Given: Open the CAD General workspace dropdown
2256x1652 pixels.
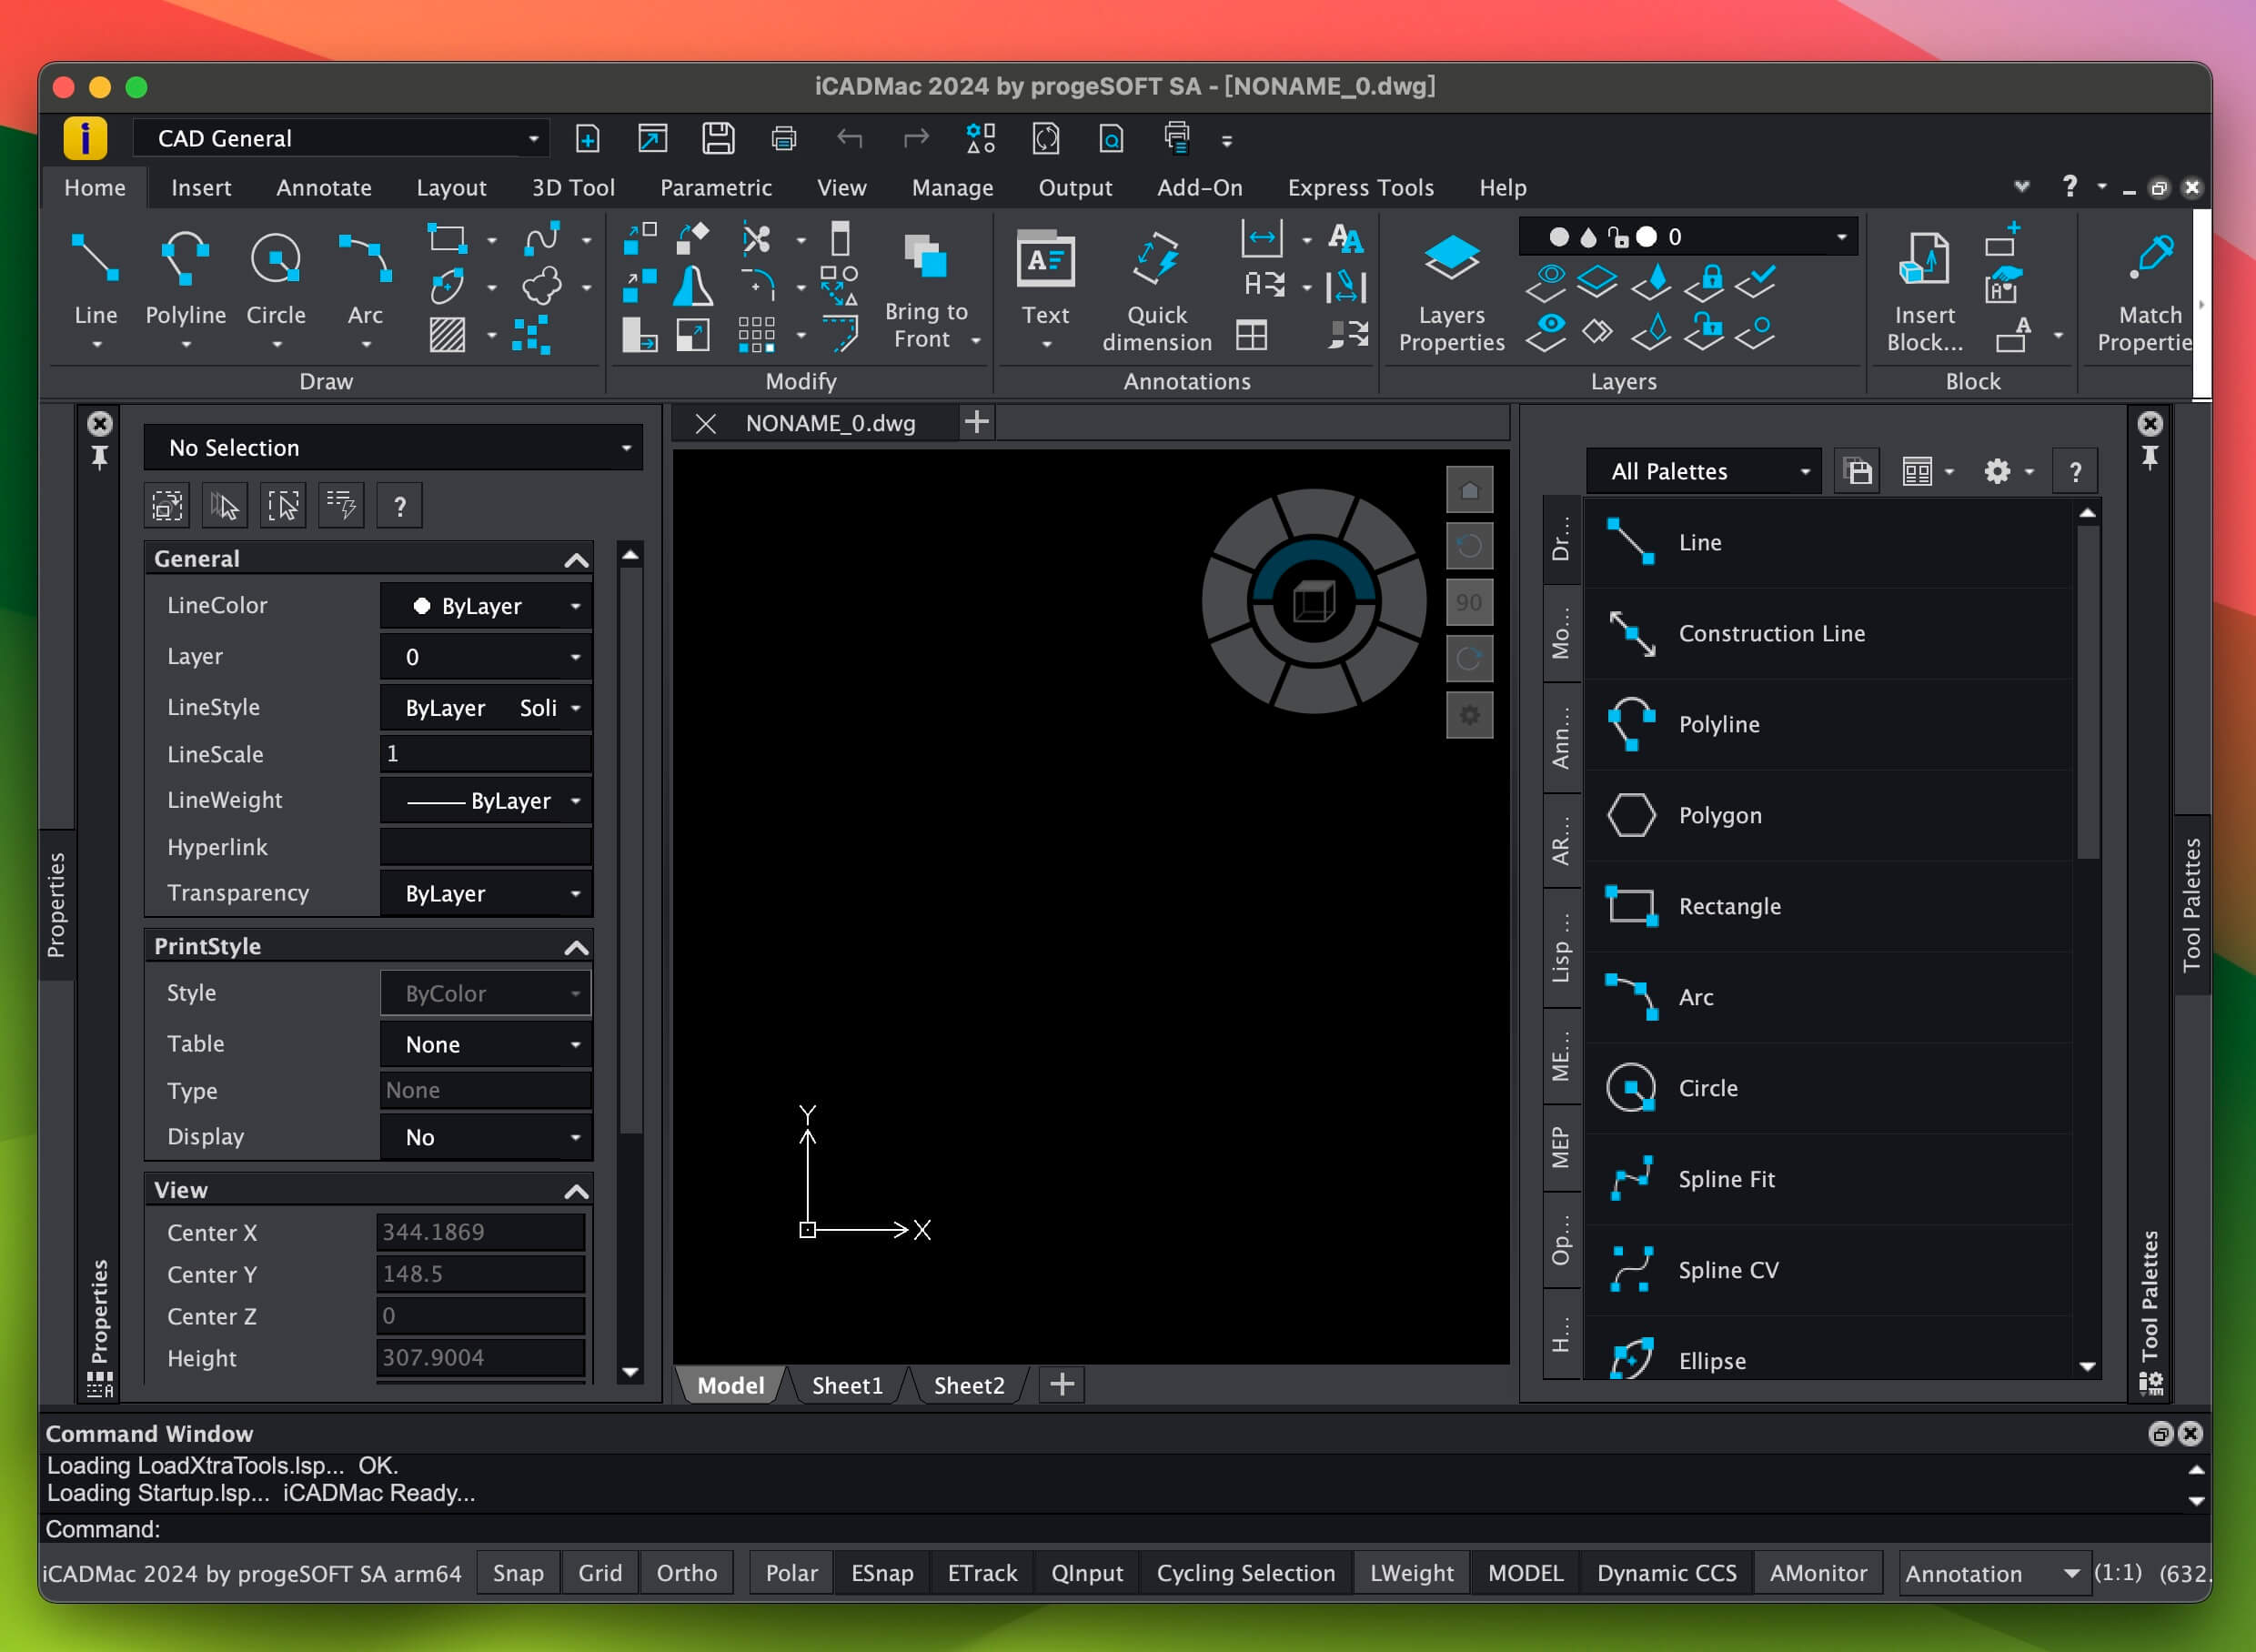Looking at the screenshot, I should click(x=342, y=138).
